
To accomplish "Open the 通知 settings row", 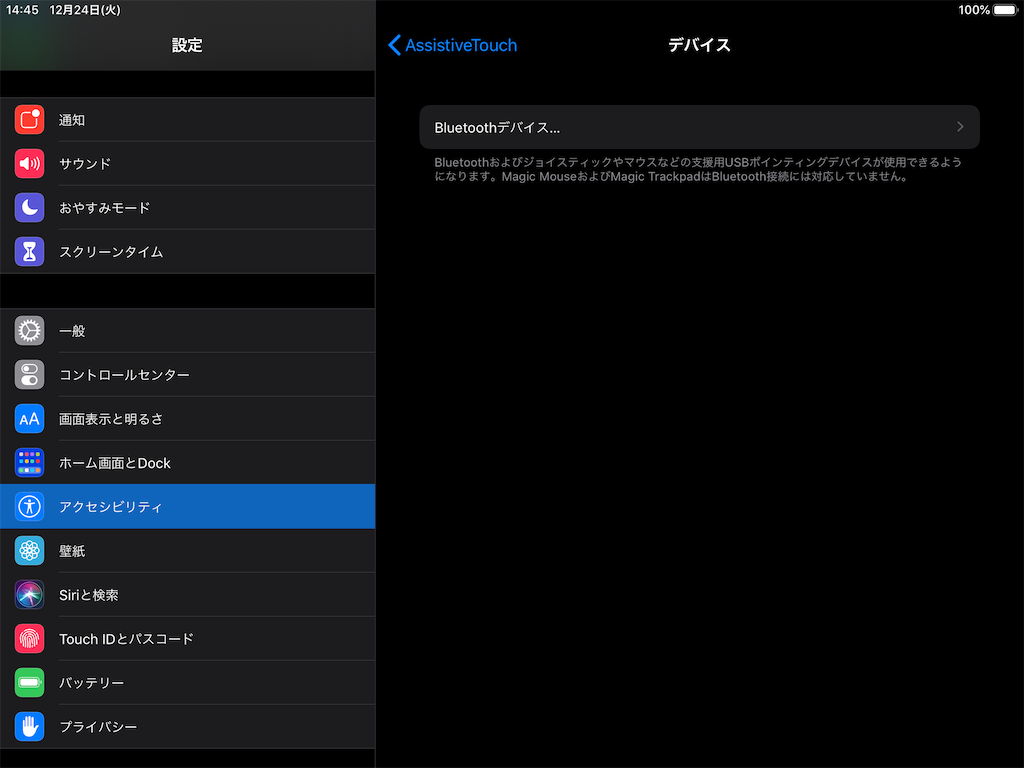I will [187, 120].
